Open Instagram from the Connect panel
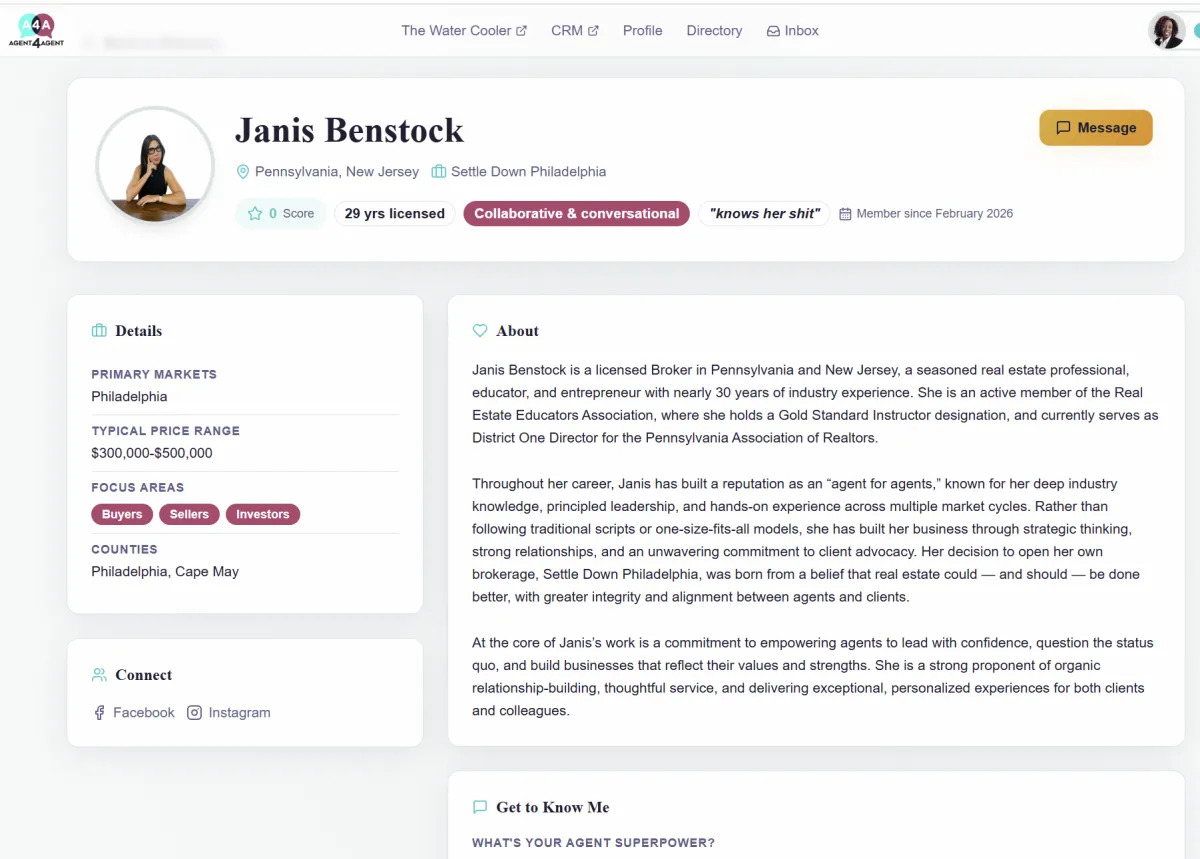Screen dimensions: 1200x859 [229, 712]
